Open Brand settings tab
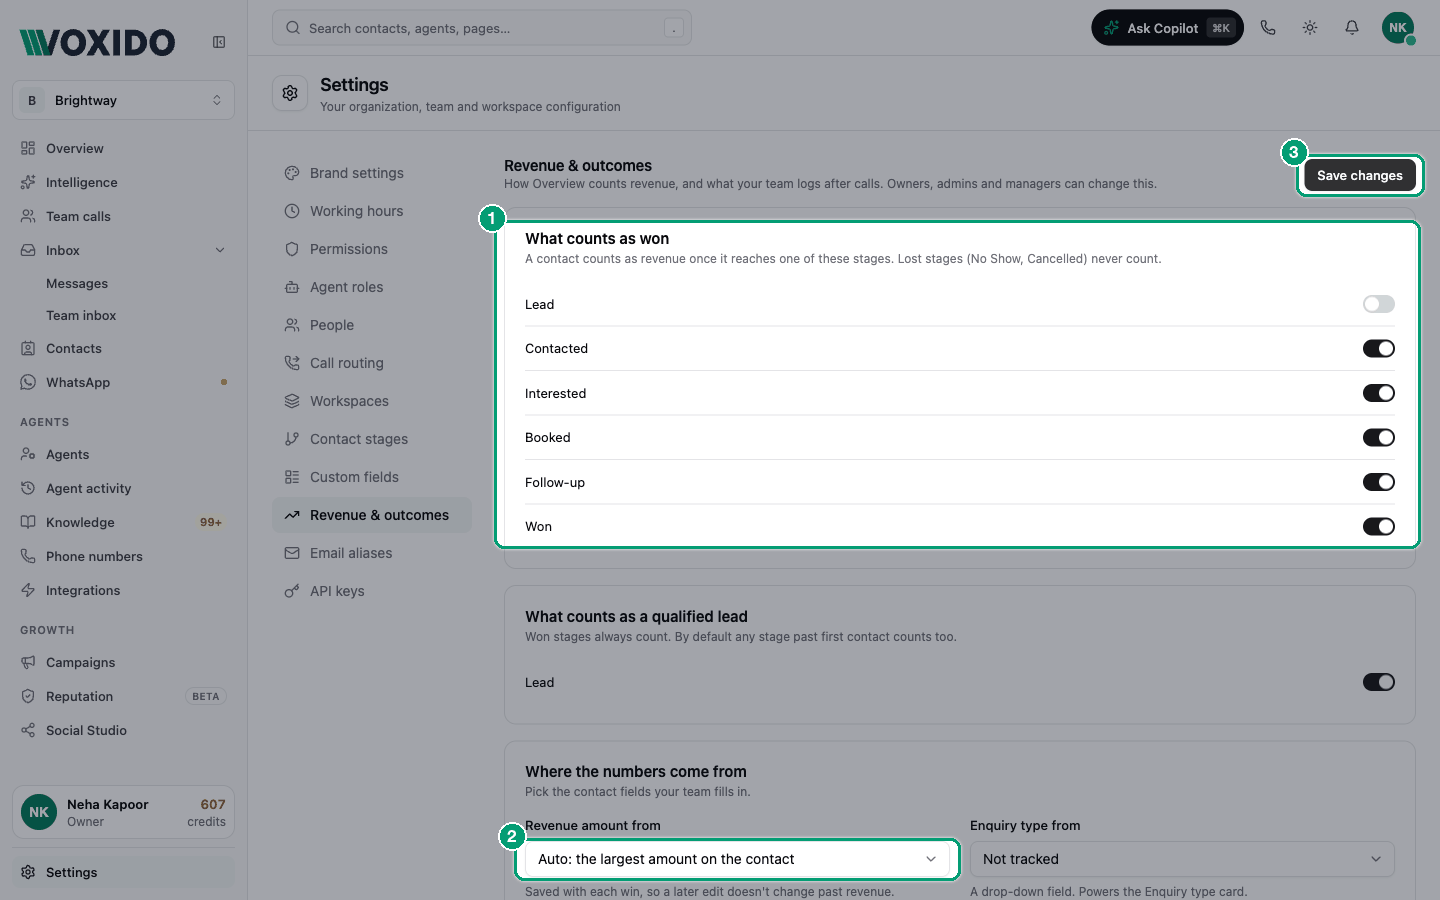This screenshot has height=900, width=1440. tap(372, 173)
